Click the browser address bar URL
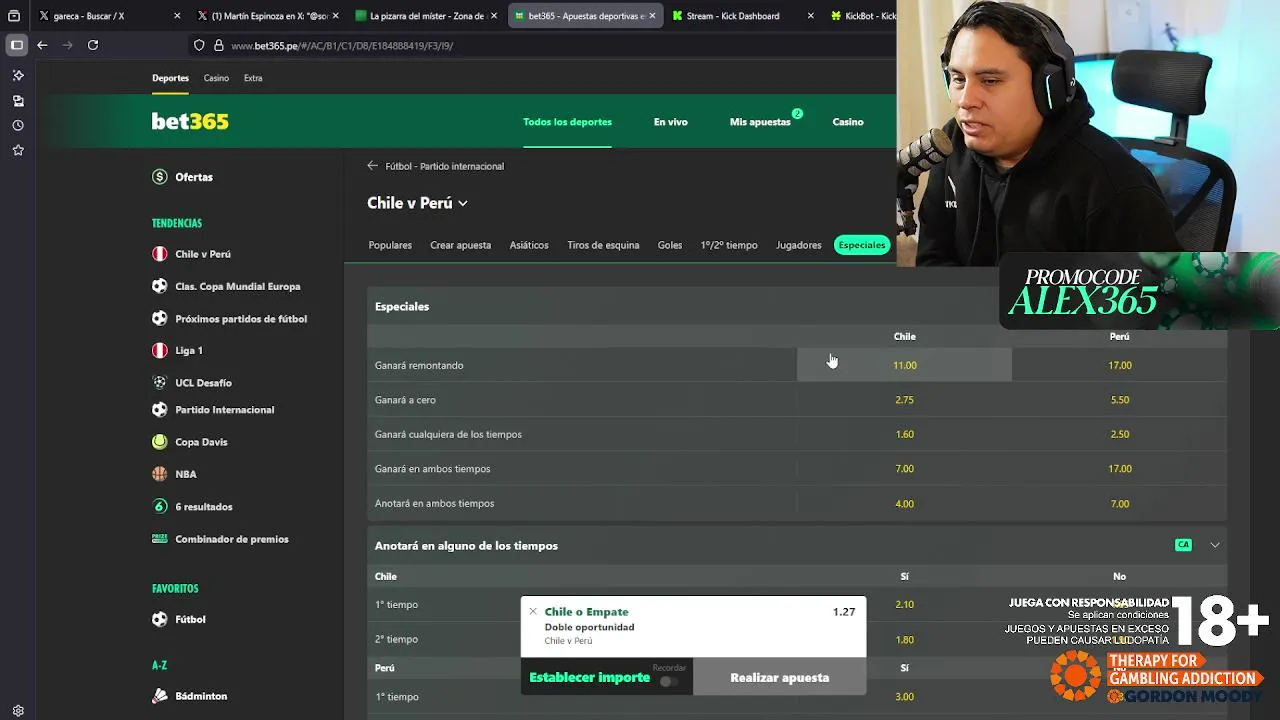Image resolution: width=1280 pixels, height=720 pixels. (342, 45)
